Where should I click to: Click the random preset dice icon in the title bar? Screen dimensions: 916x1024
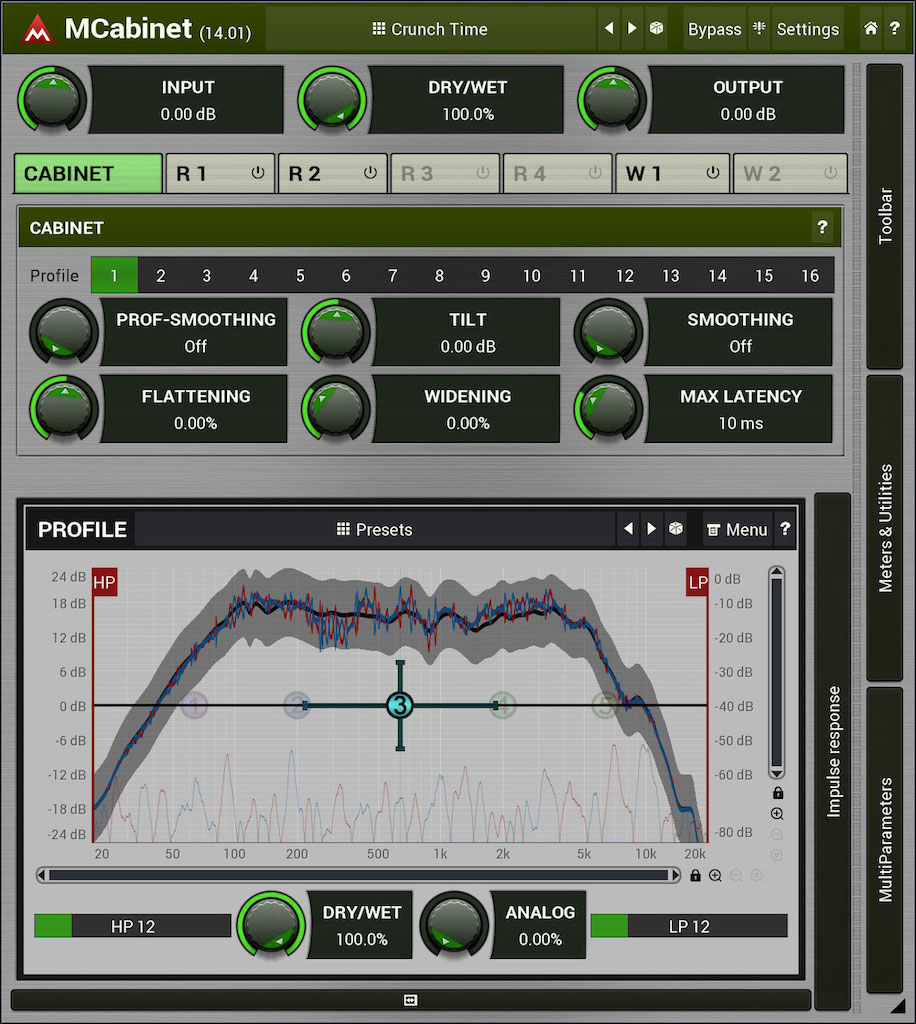click(x=656, y=29)
